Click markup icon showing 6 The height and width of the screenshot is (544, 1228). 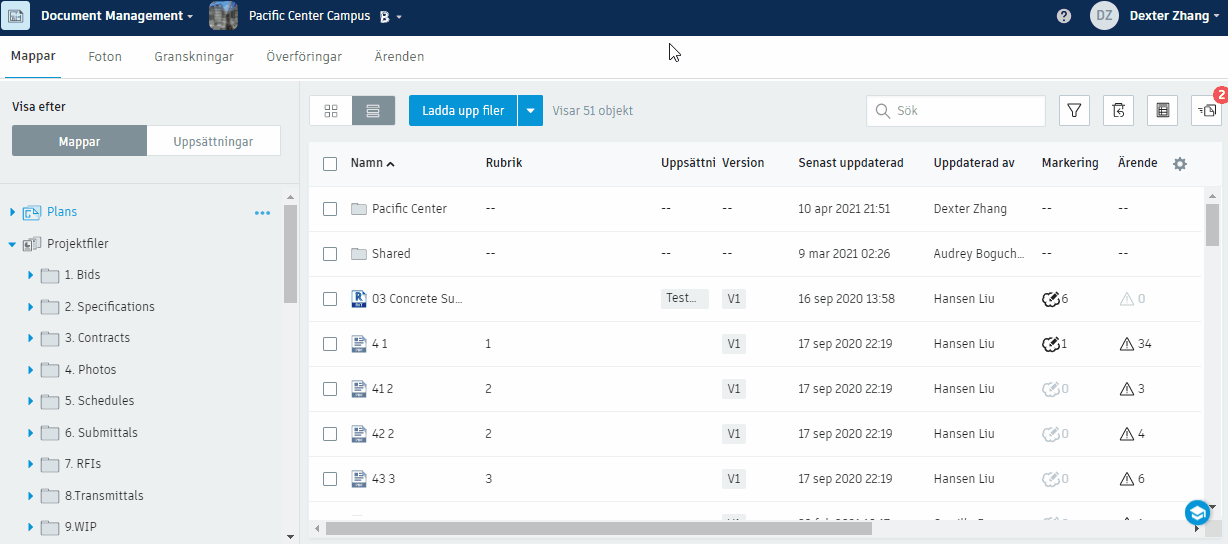tap(1050, 299)
